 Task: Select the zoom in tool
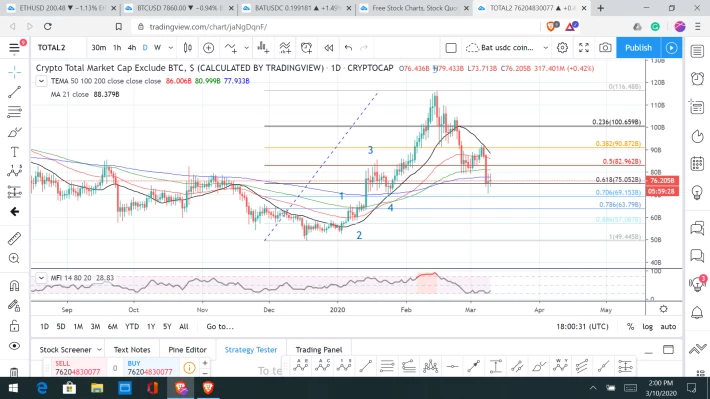(14, 259)
